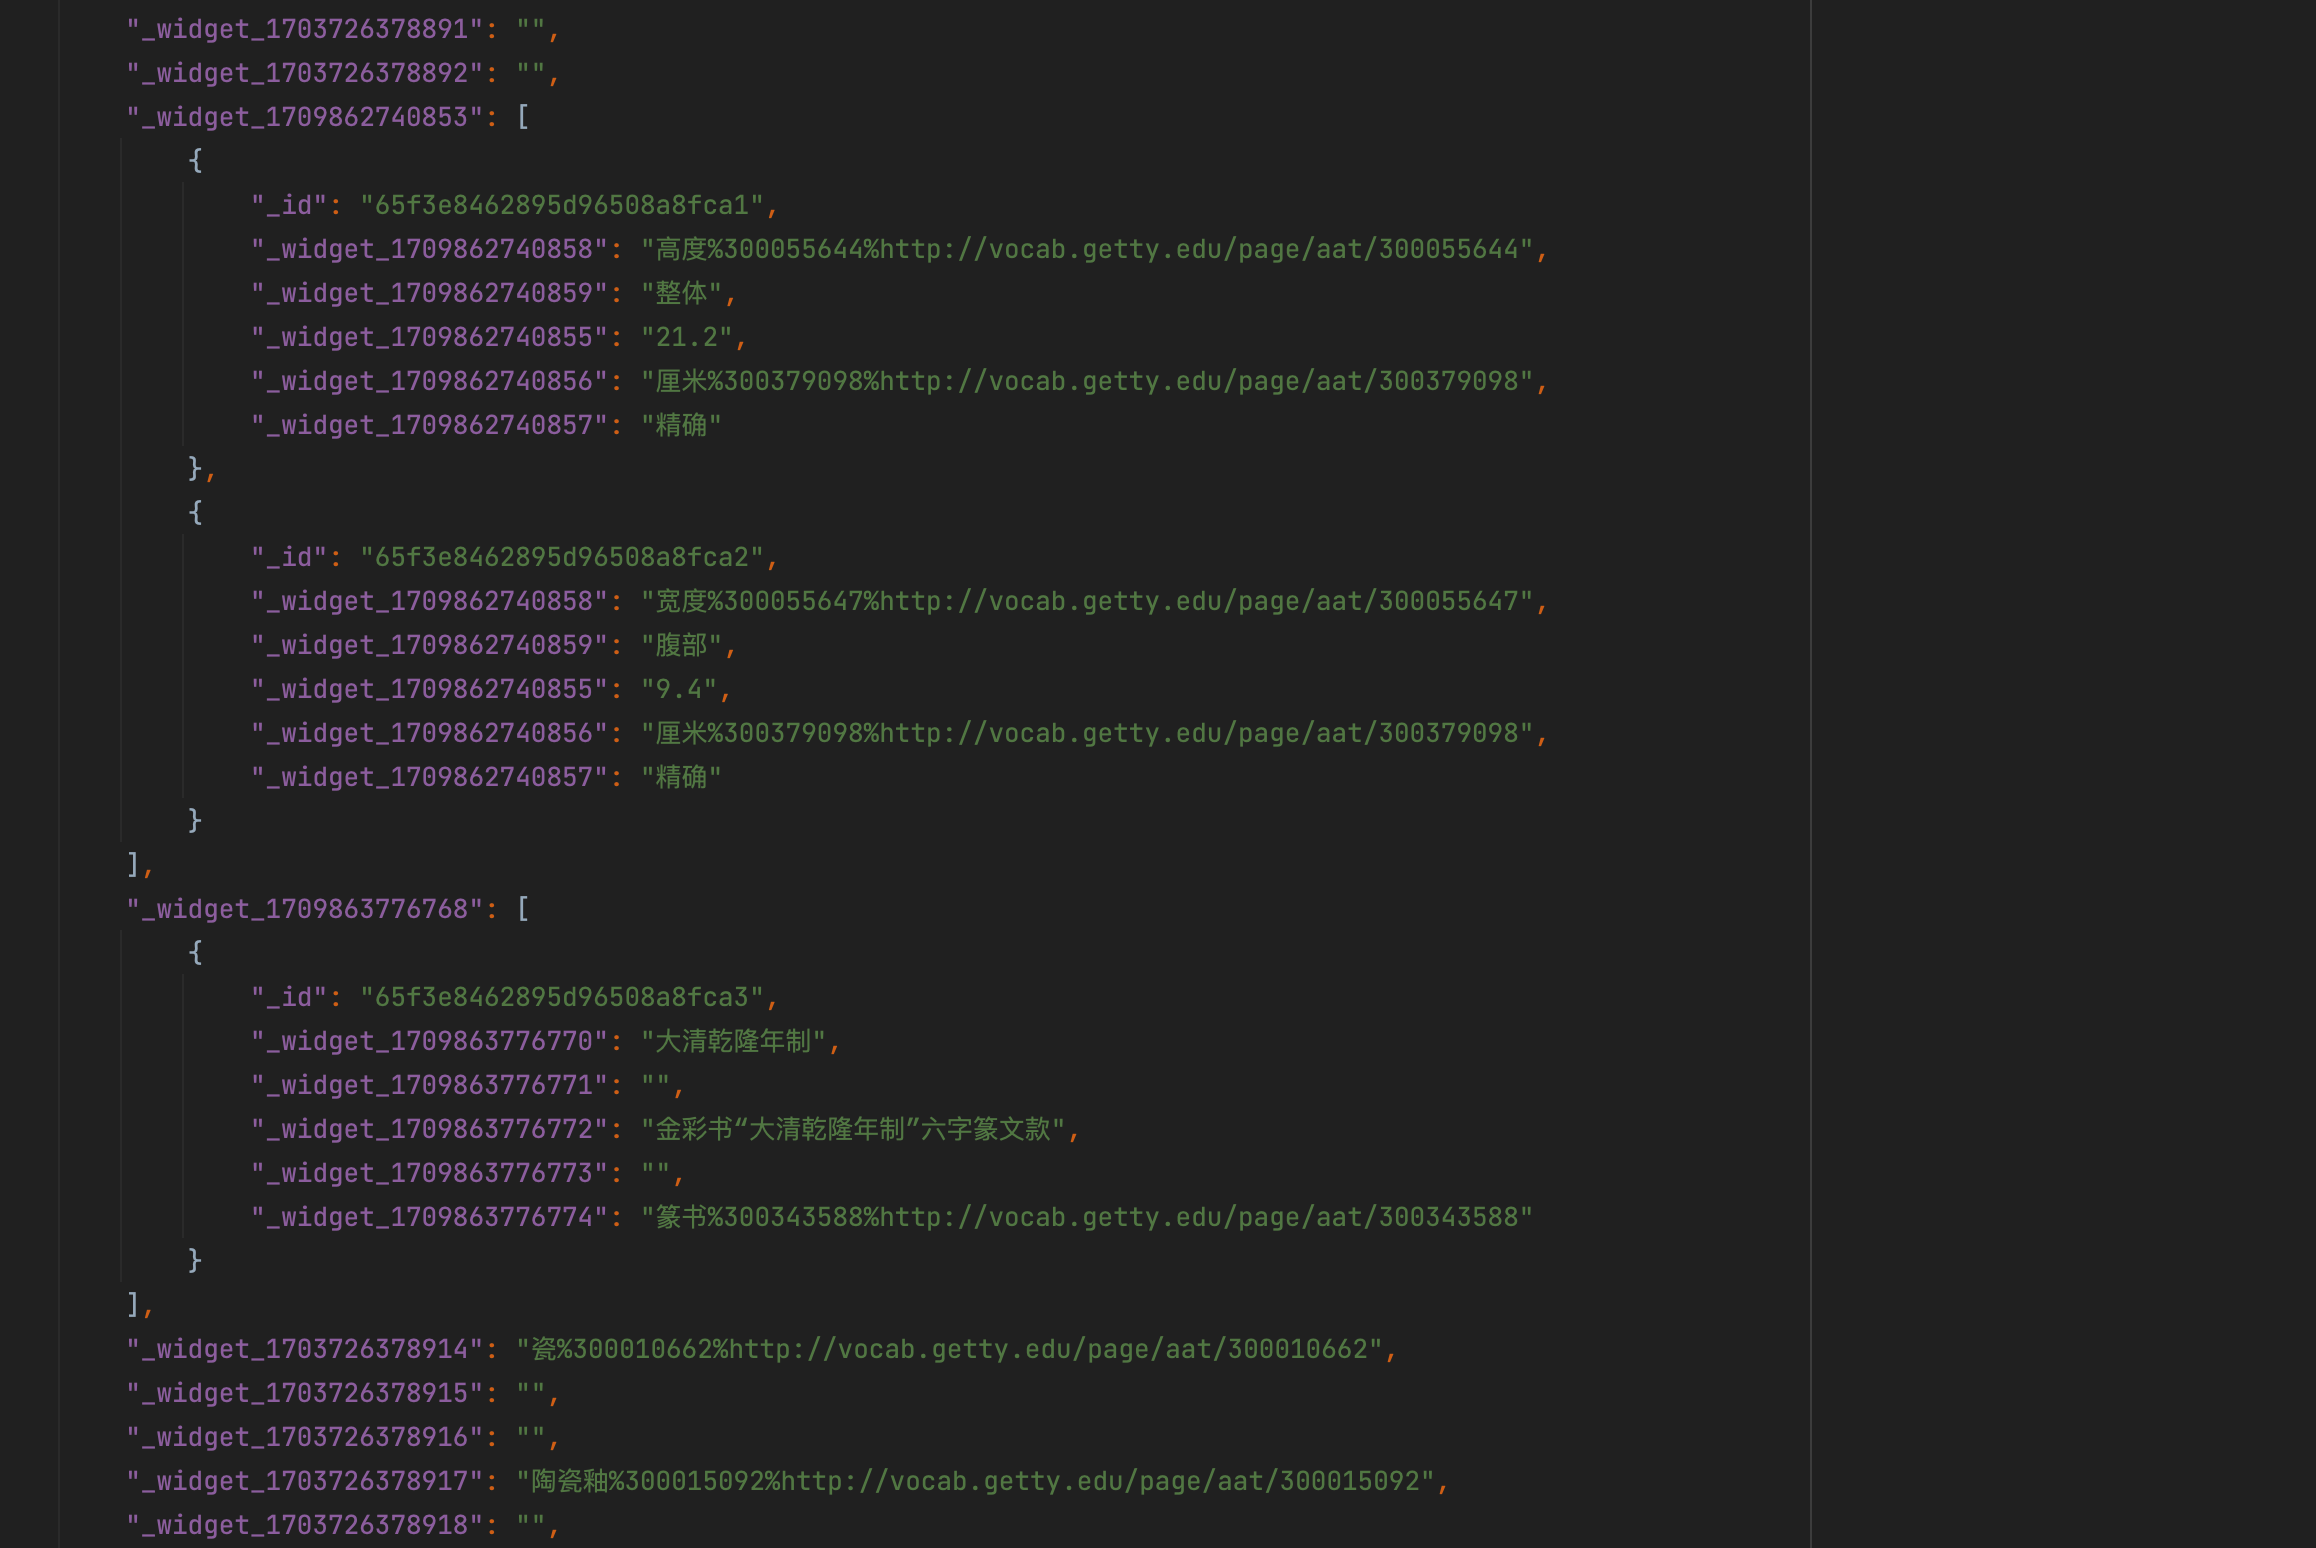
Task: Click the id value ending in fca2
Action: [562, 557]
